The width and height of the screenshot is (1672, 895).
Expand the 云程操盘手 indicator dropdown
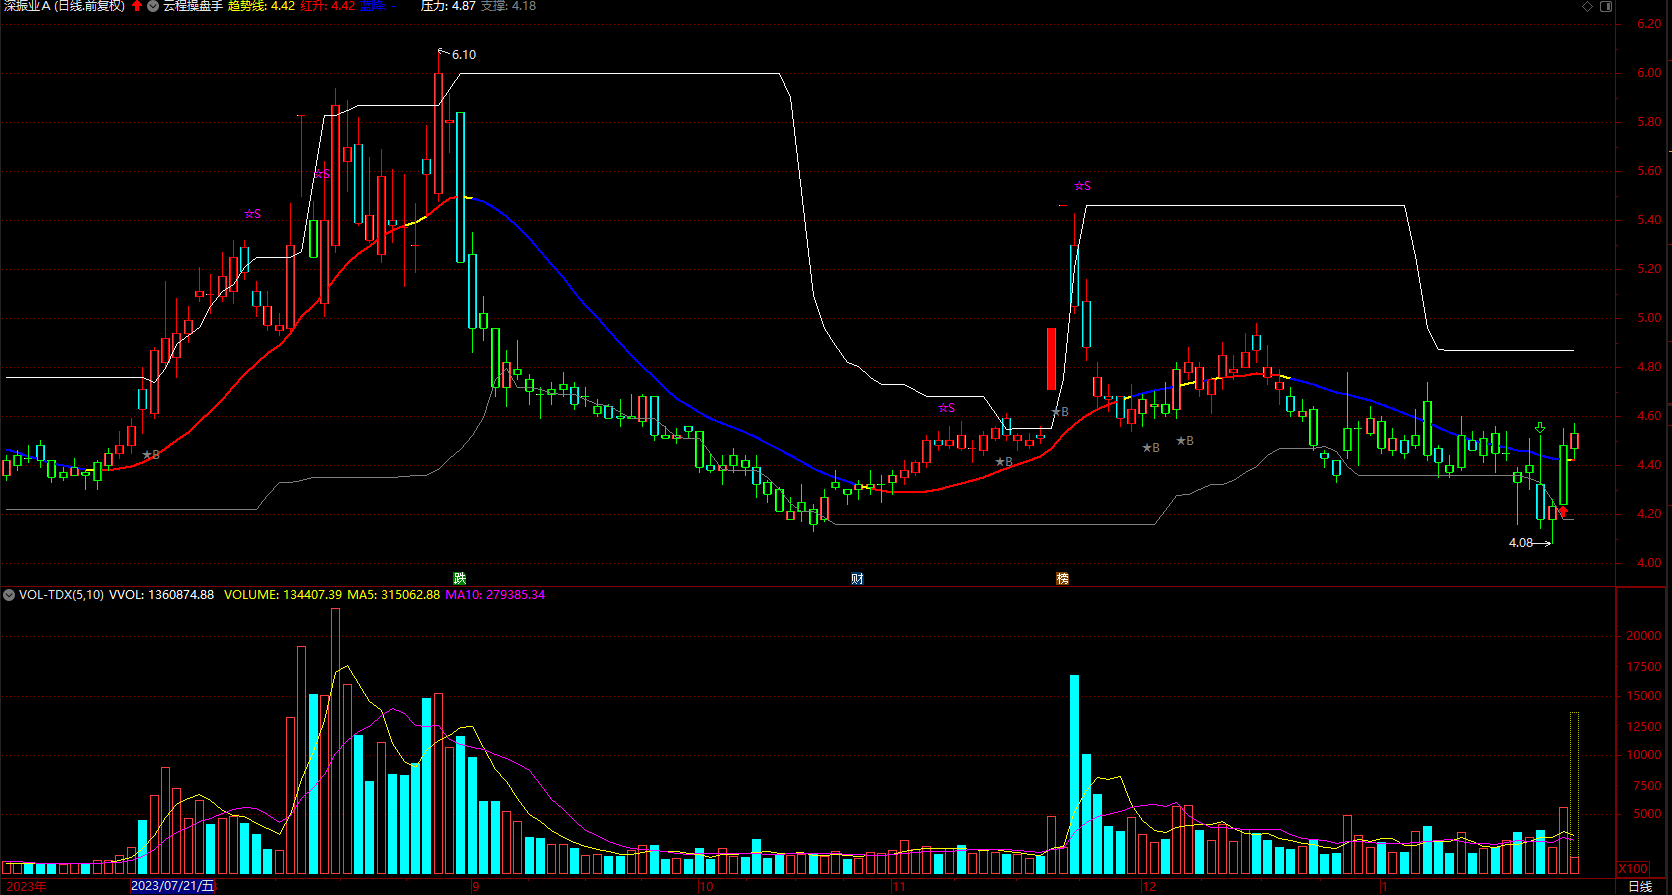153,6
